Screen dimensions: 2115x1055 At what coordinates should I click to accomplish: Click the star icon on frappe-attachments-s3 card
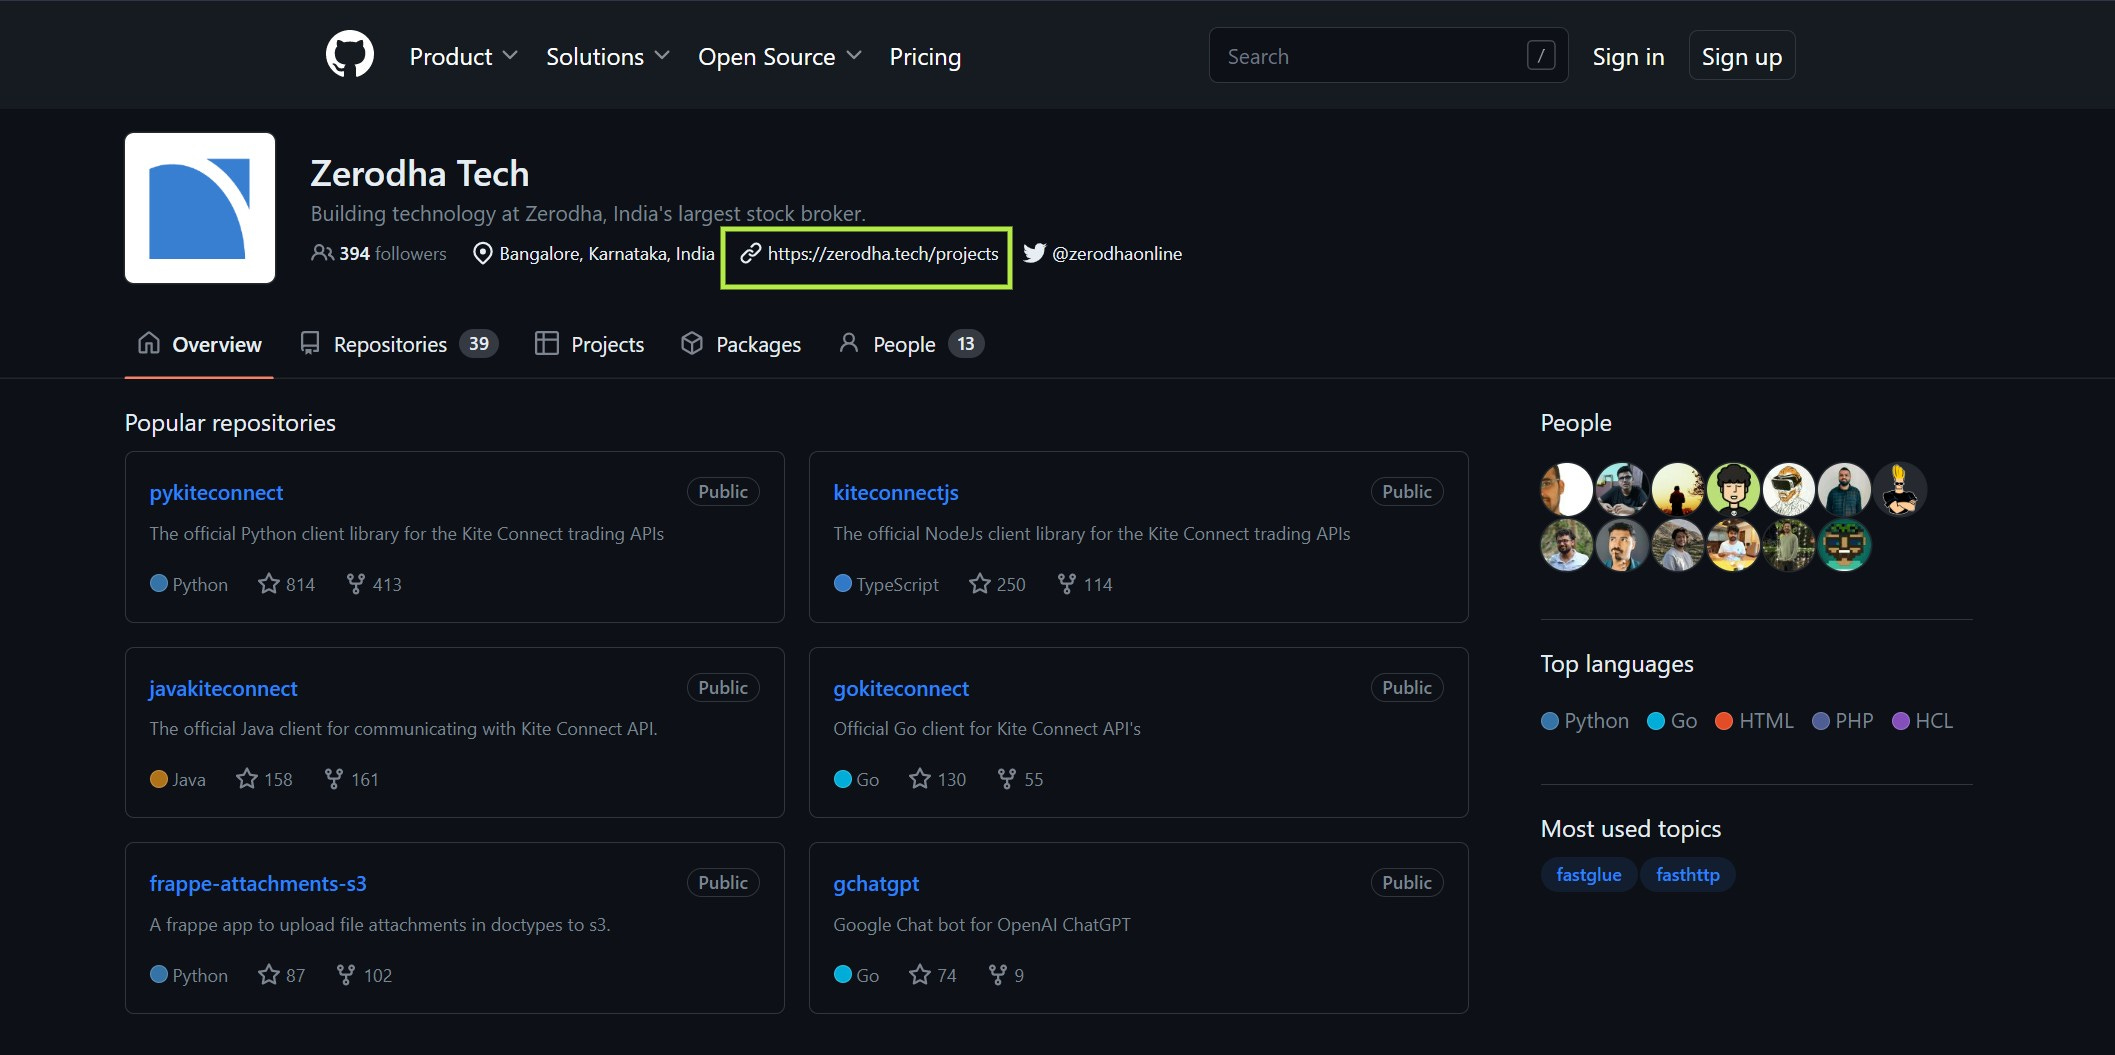coord(269,974)
